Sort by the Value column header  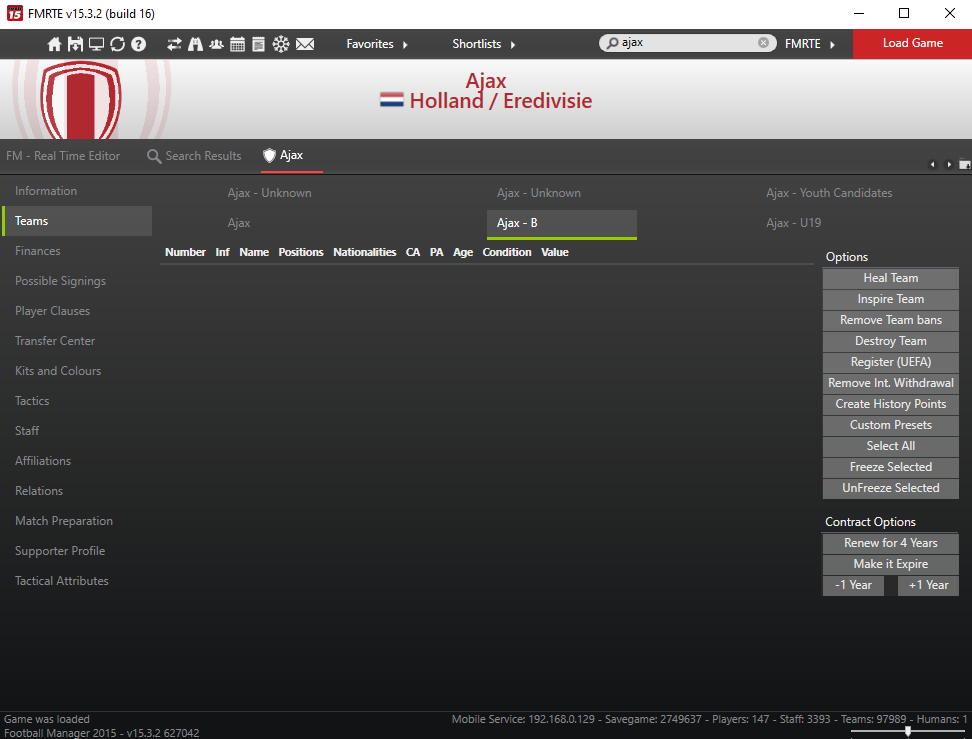[555, 252]
